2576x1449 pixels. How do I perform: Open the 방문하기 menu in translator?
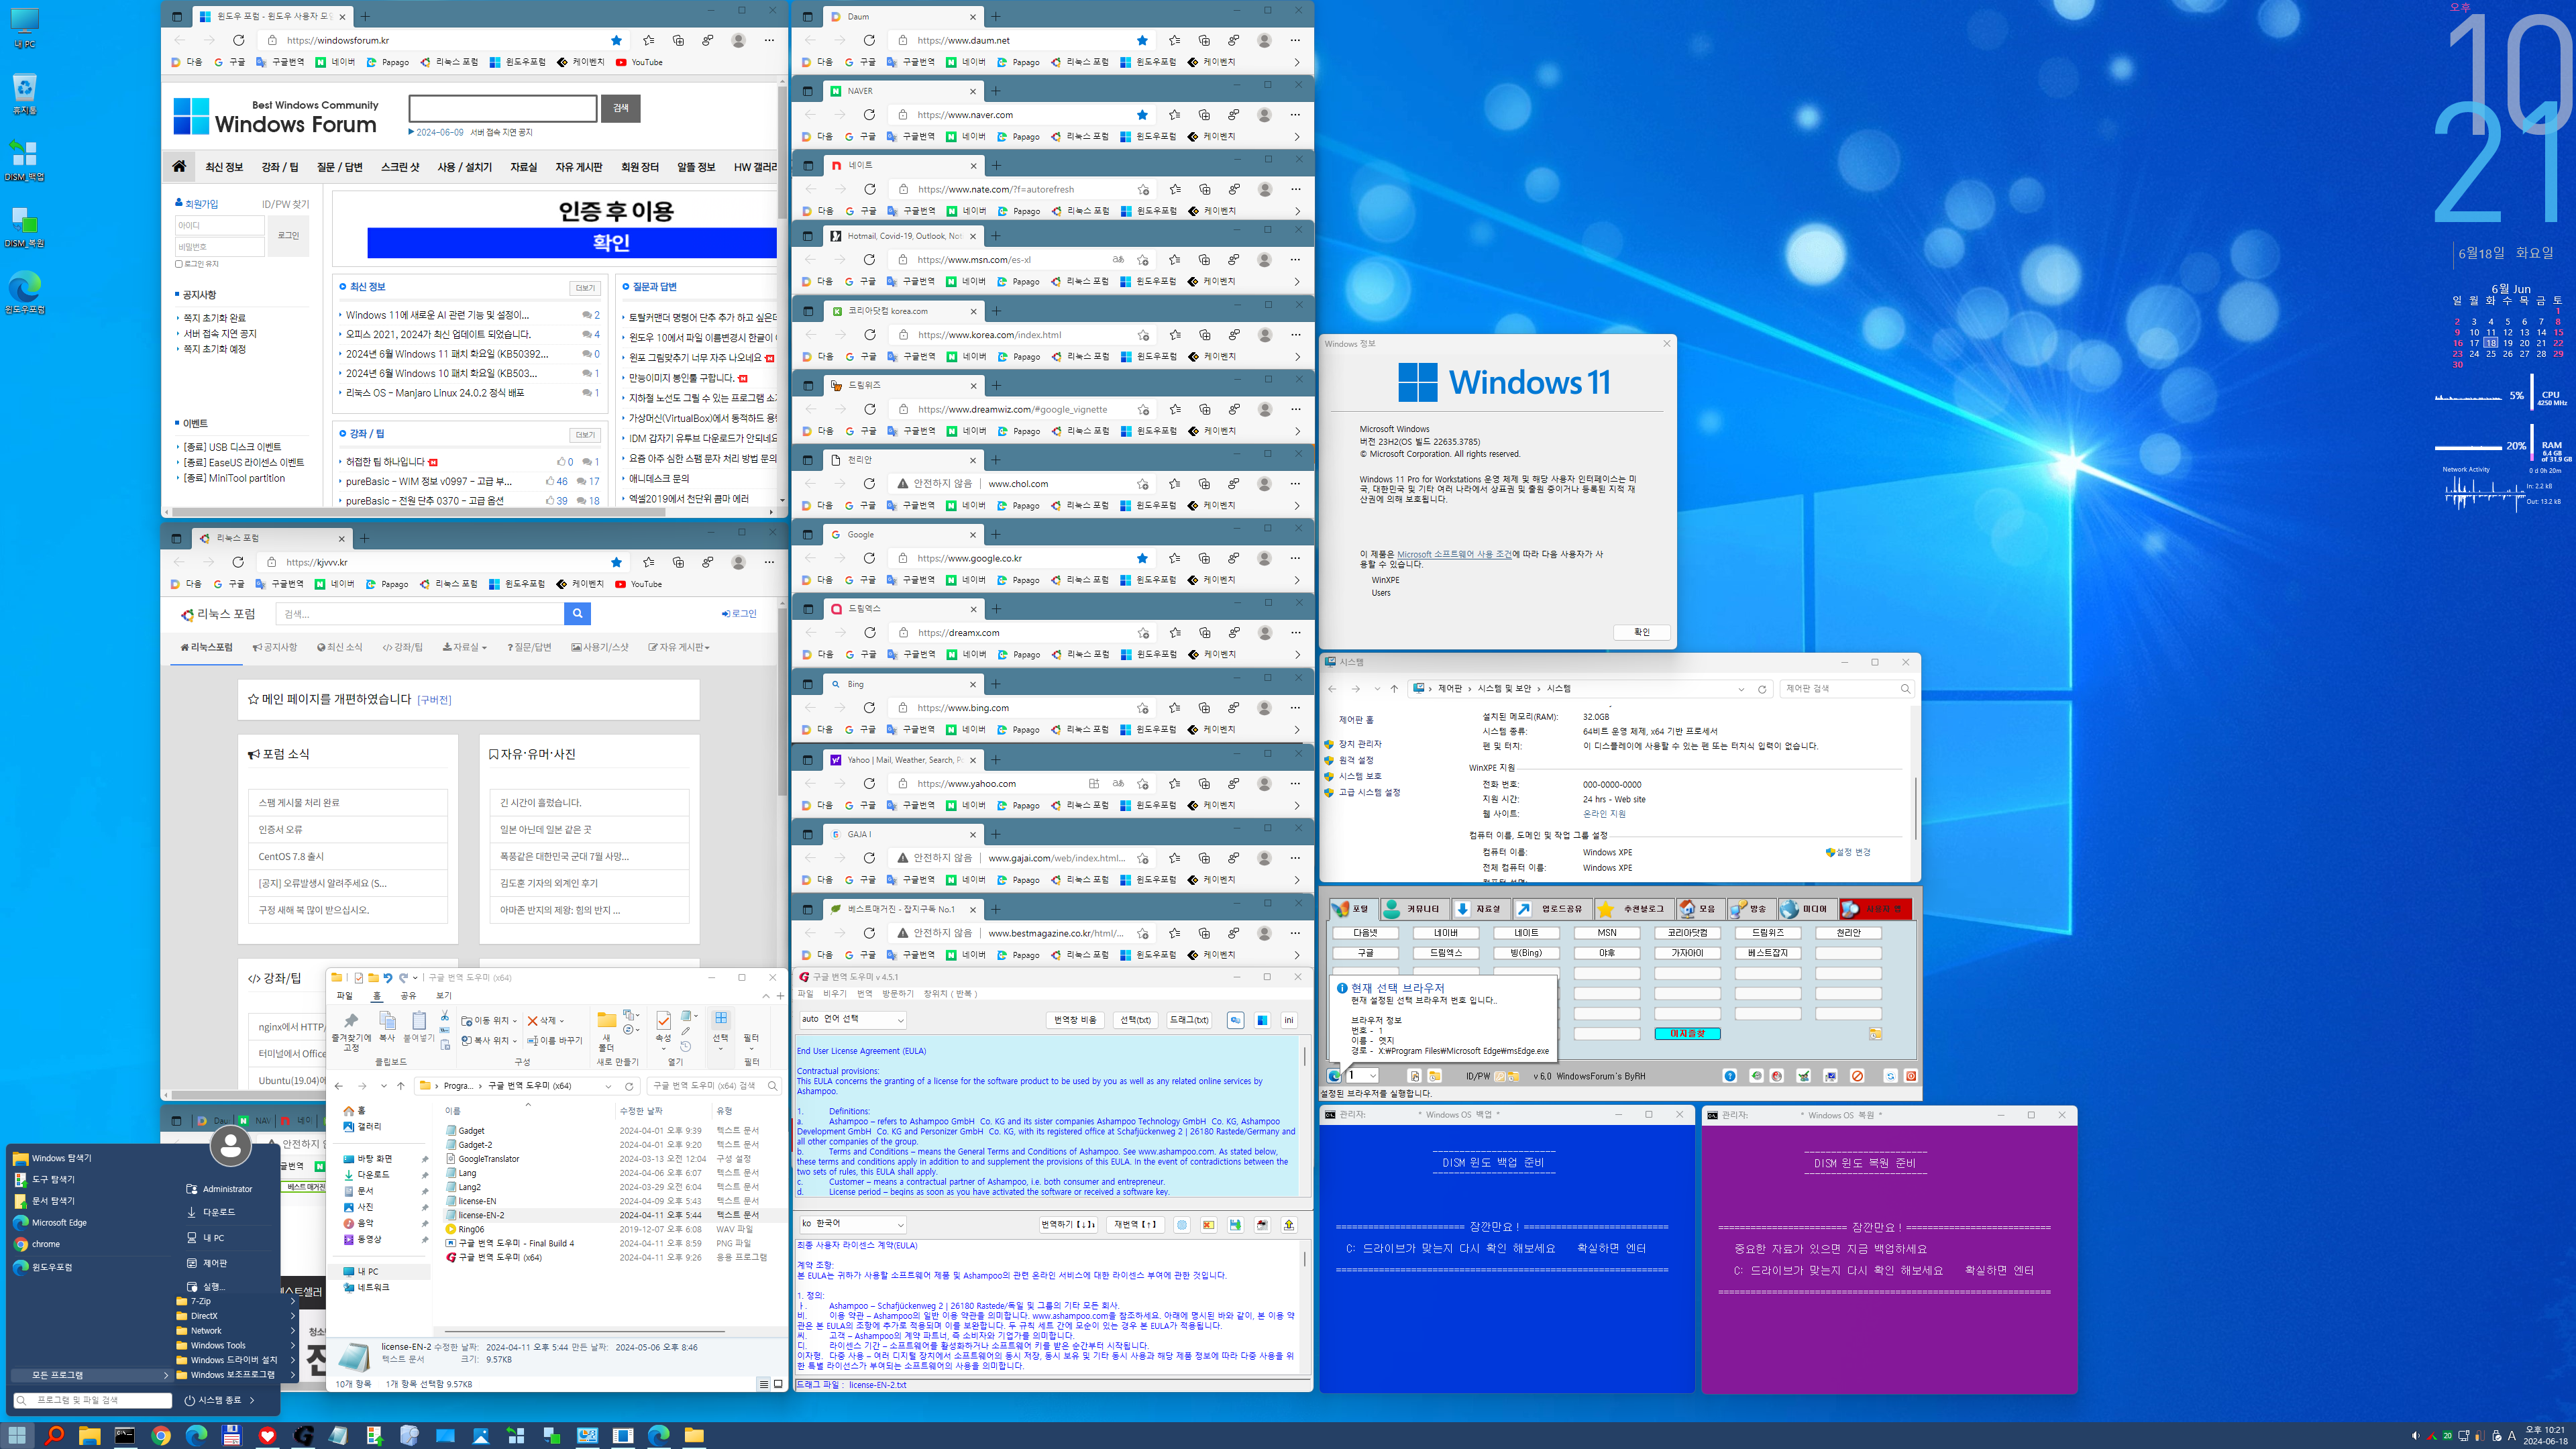pyautogui.click(x=897, y=994)
